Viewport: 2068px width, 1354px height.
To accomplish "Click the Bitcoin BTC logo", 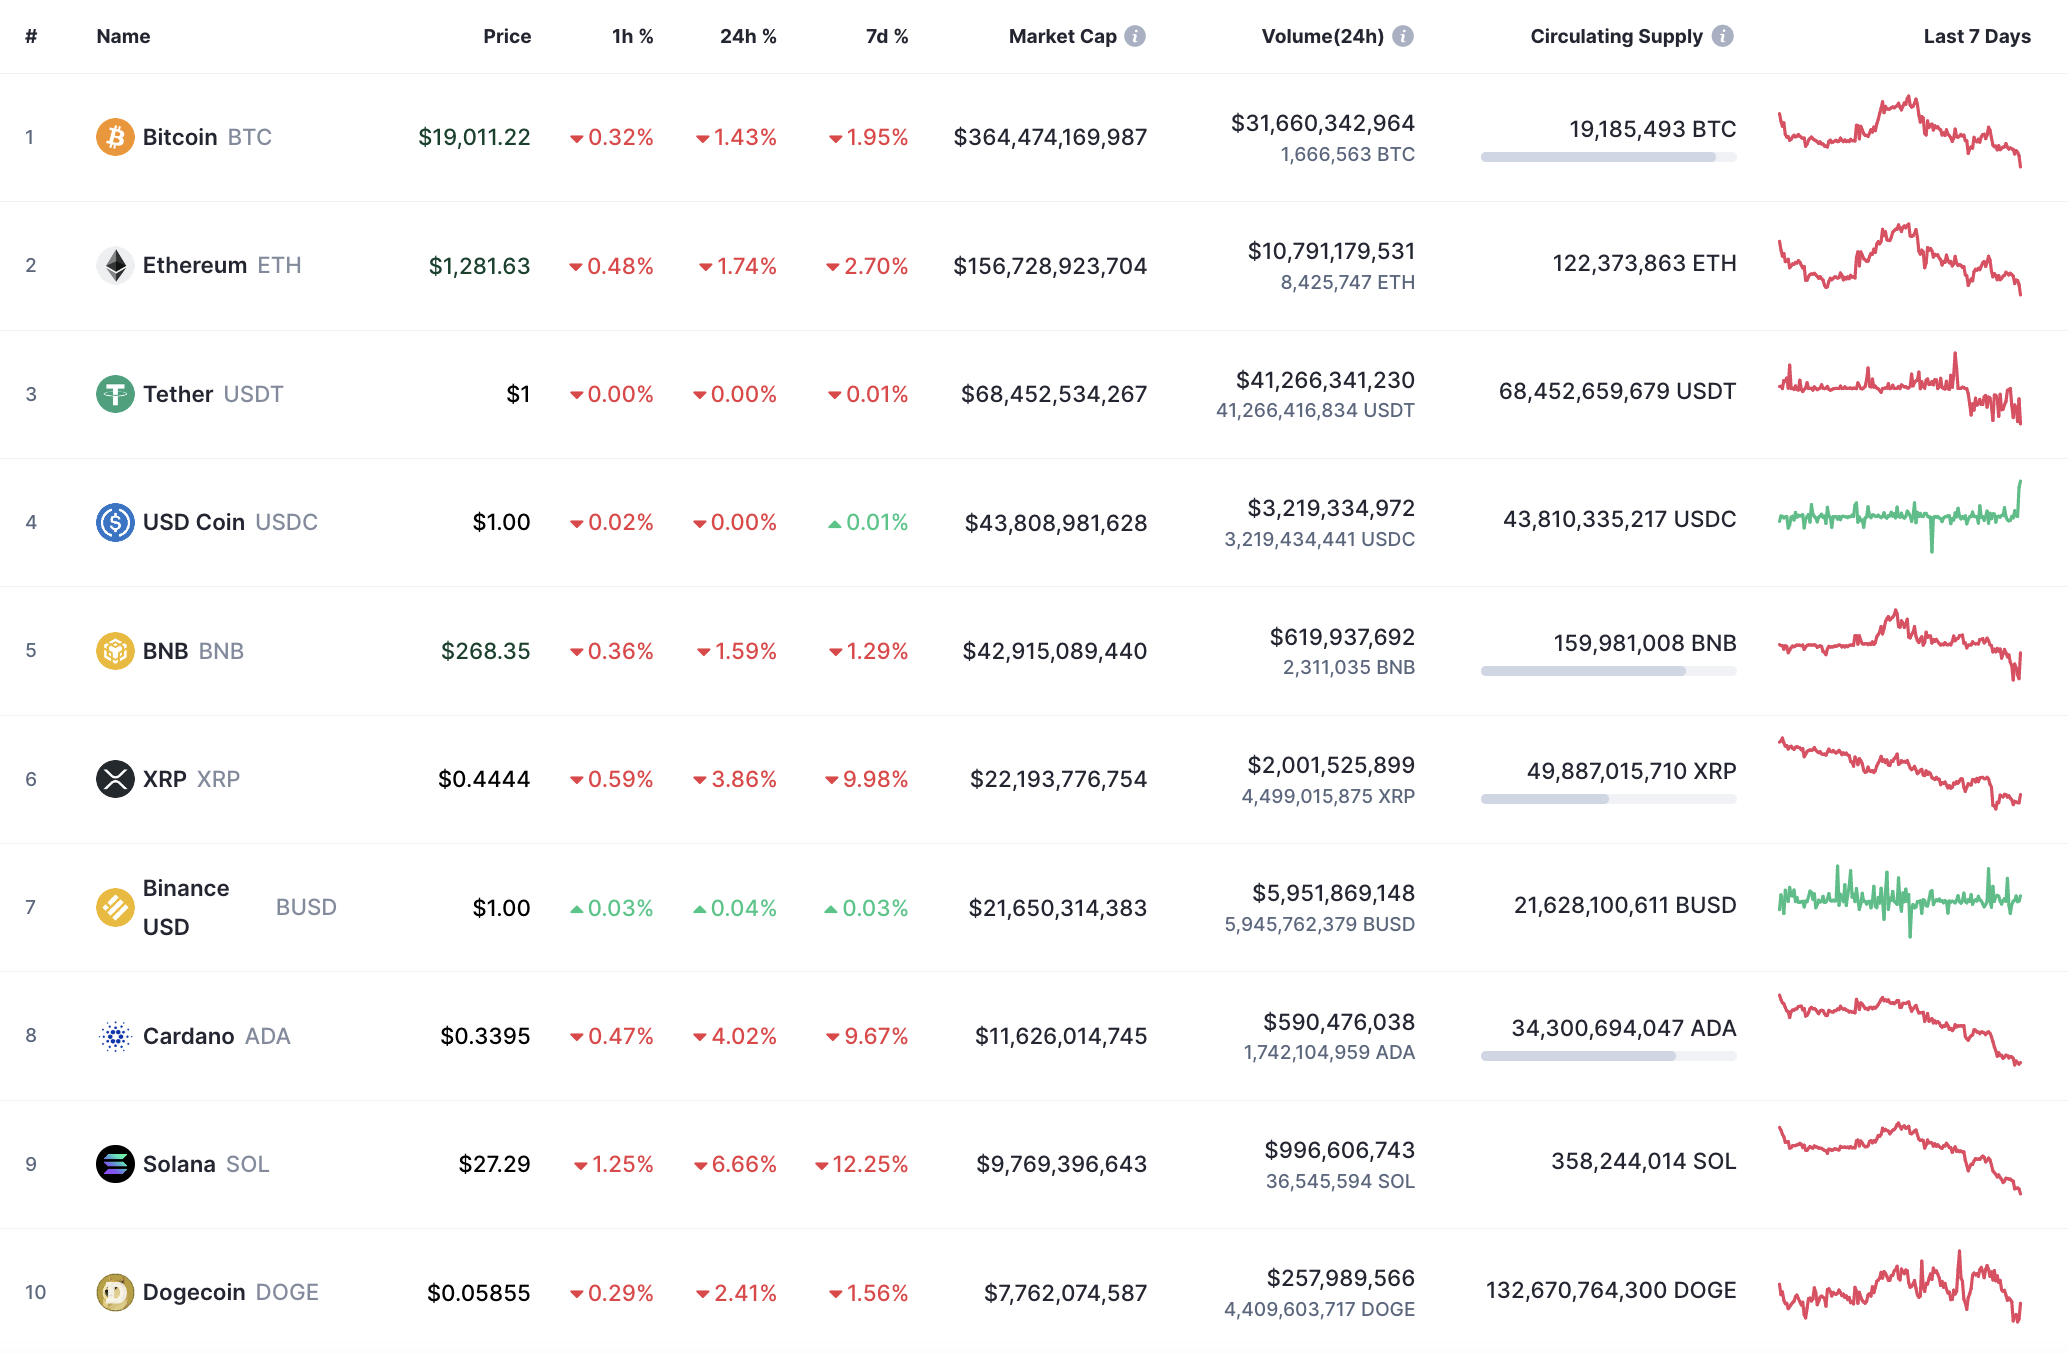I will click(115, 137).
